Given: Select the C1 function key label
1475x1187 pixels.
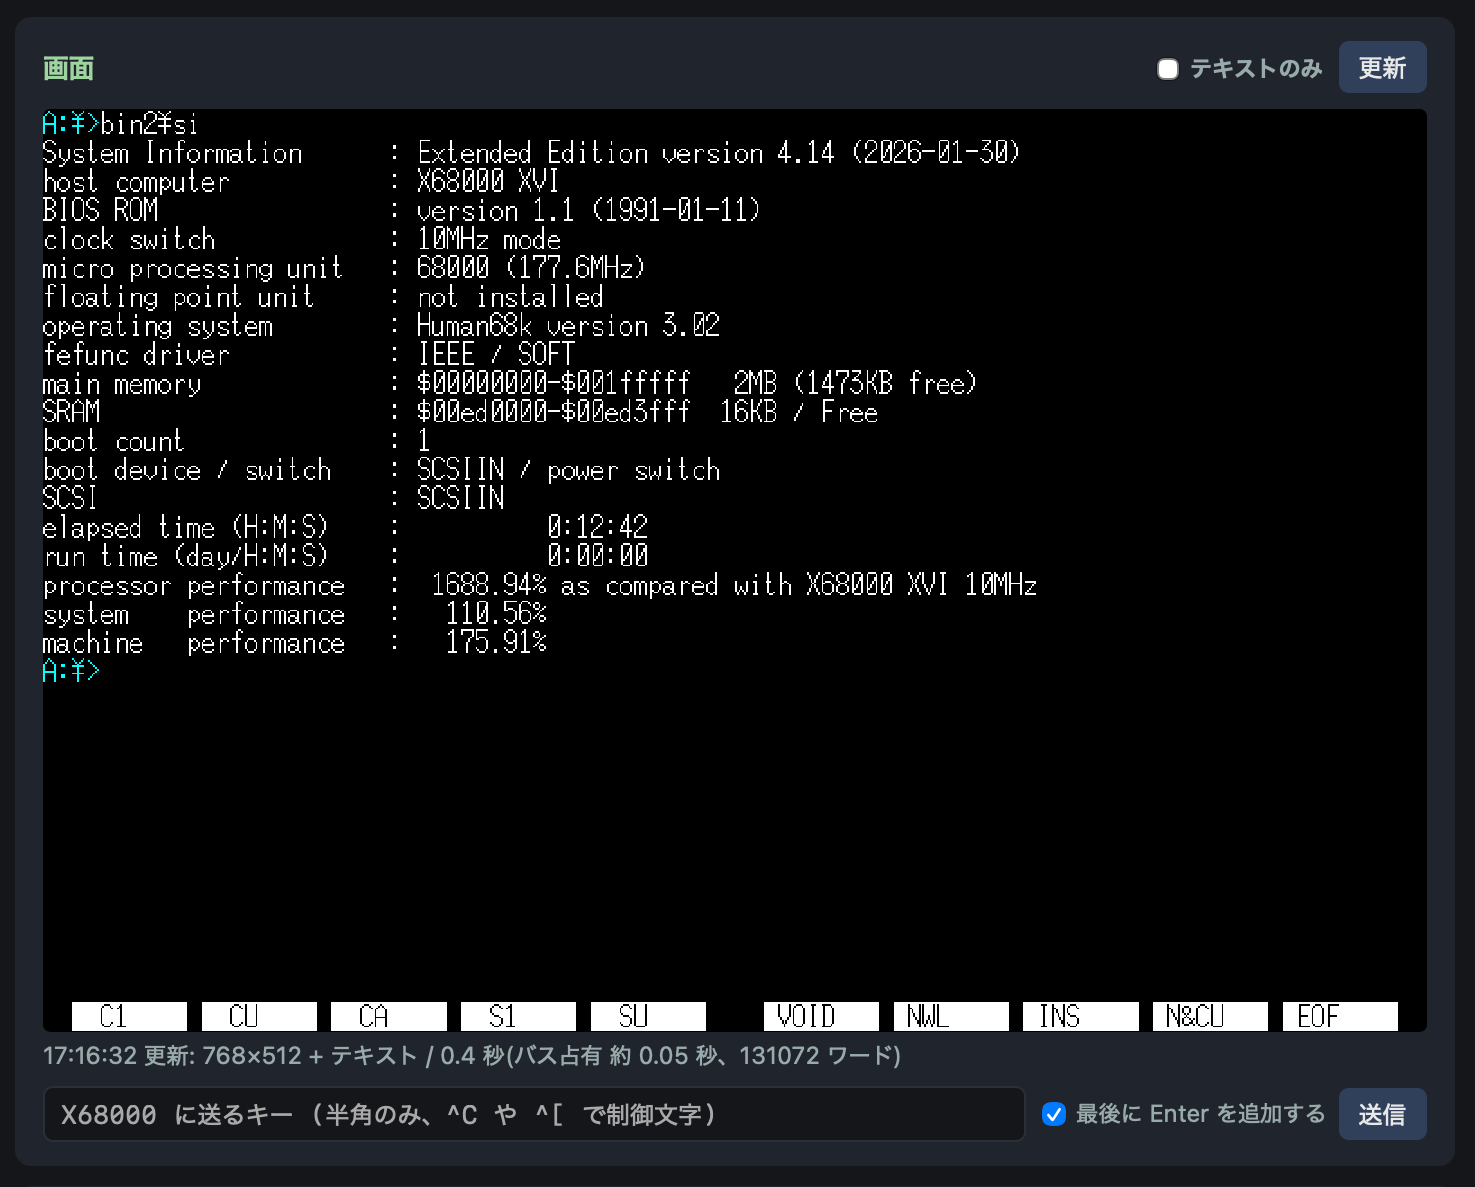Looking at the screenshot, I should 129,1016.
